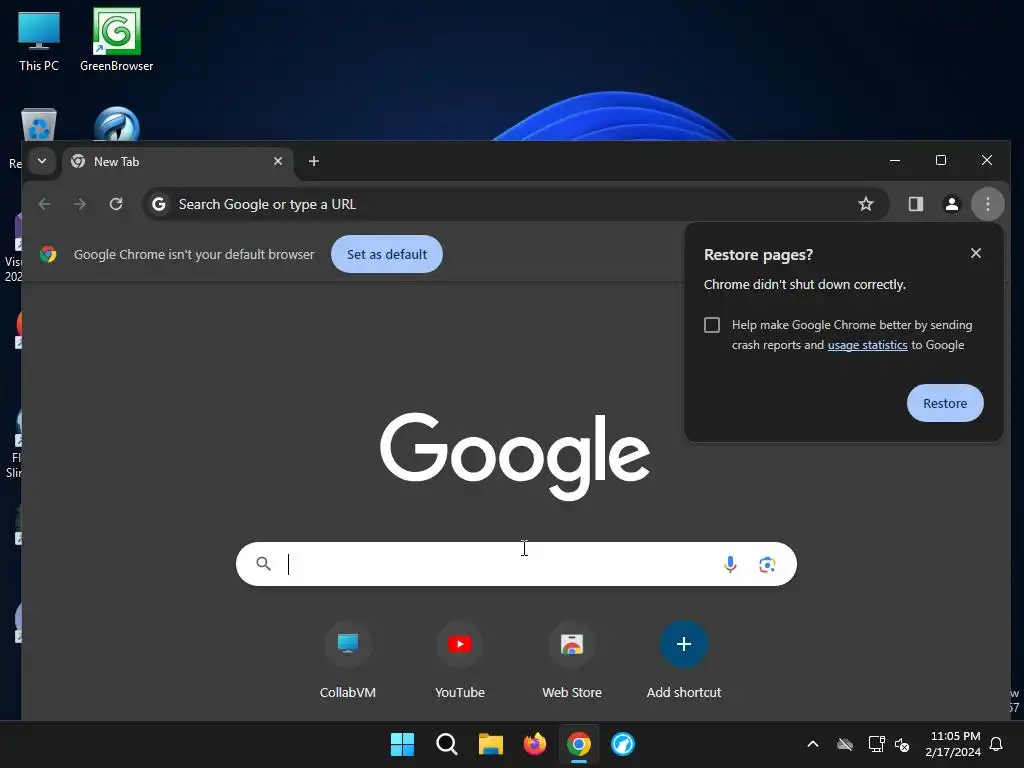Screen dimensions: 1024x768
Task: Search by image with Google Lens icon
Action: [x=767, y=564]
